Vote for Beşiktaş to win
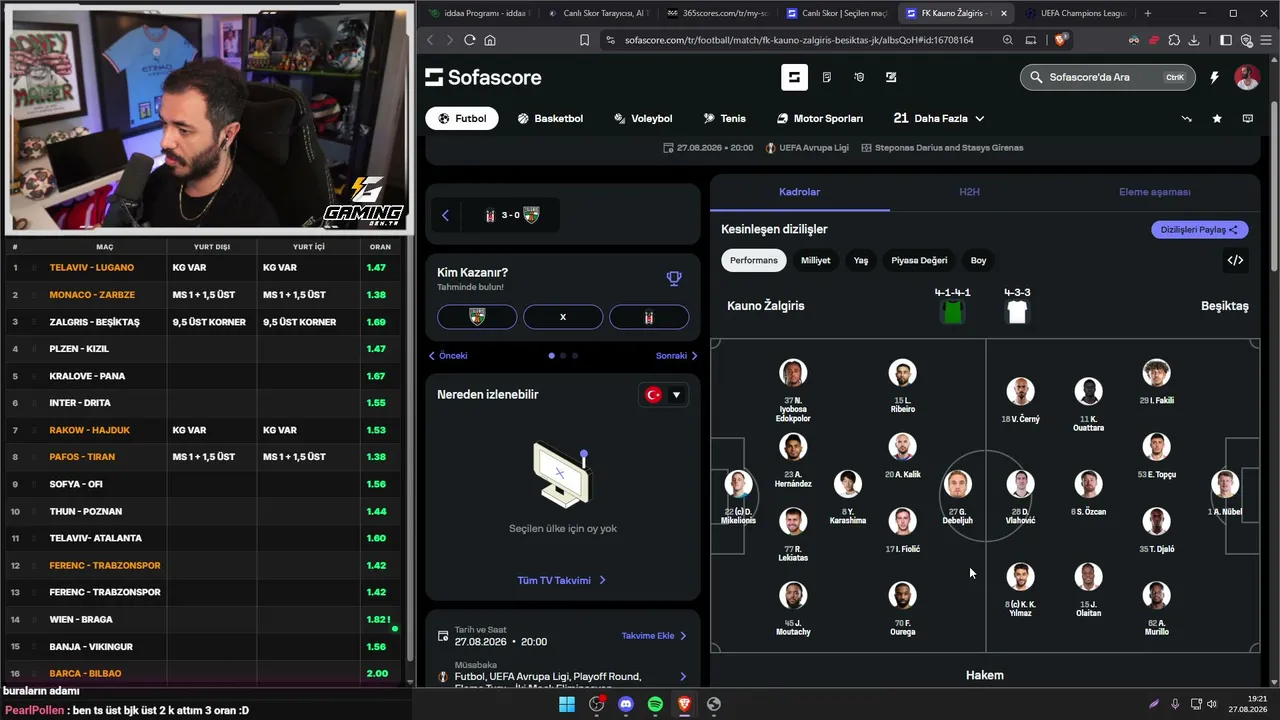 click(649, 317)
